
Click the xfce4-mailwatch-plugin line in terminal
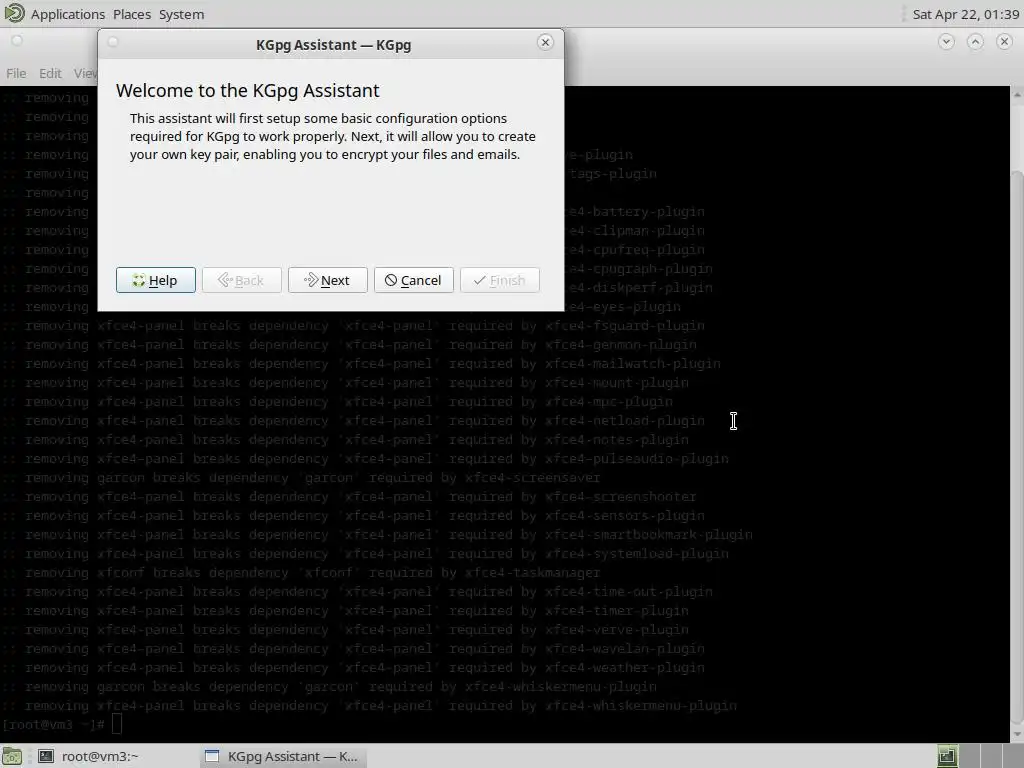click(360, 364)
